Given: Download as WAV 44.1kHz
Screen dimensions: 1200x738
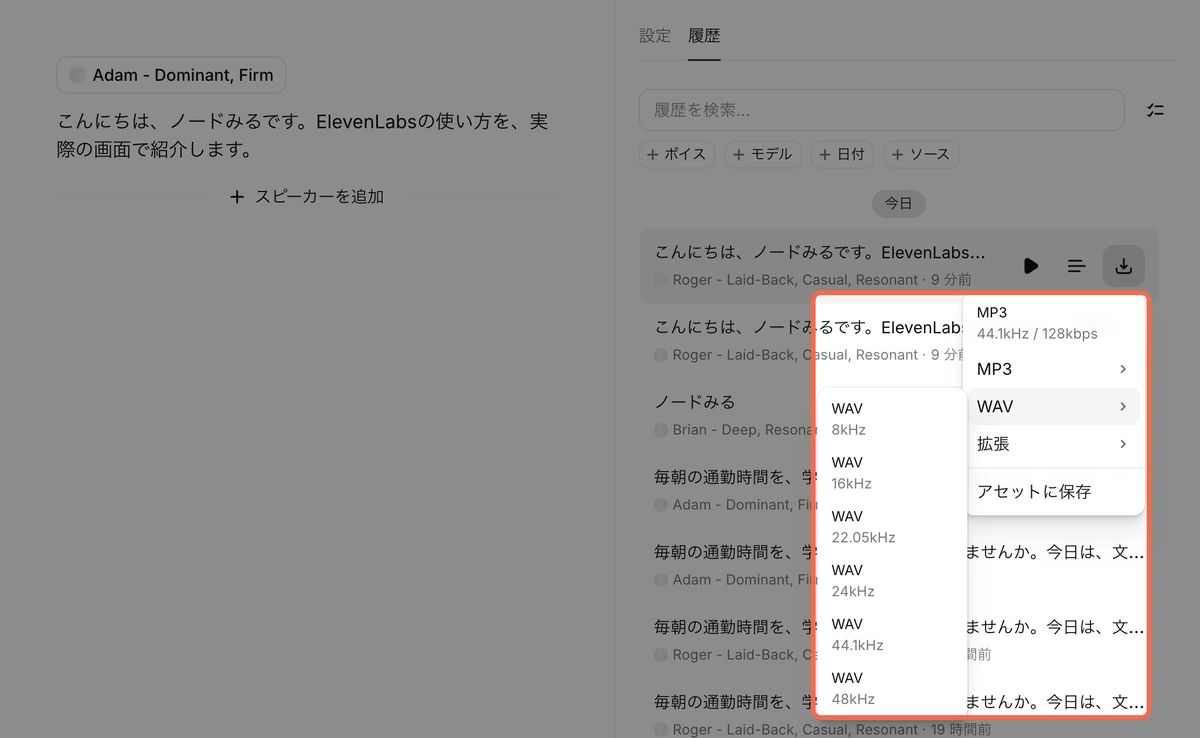Looking at the screenshot, I should [x=892, y=635].
